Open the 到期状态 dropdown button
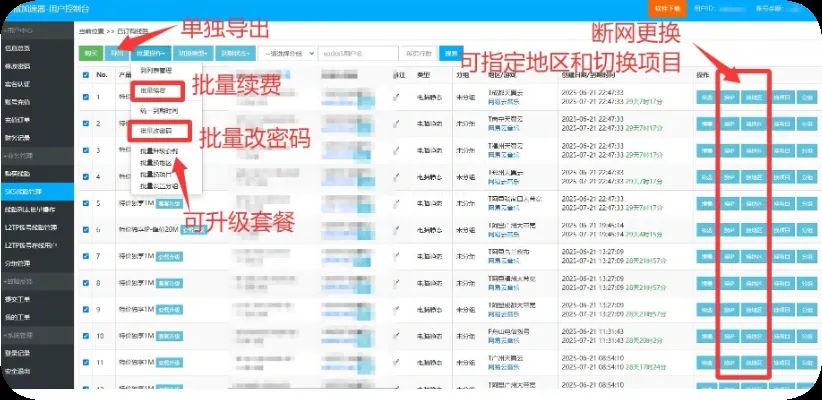This screenshot has width=822, height=400. tap(235, 53)
